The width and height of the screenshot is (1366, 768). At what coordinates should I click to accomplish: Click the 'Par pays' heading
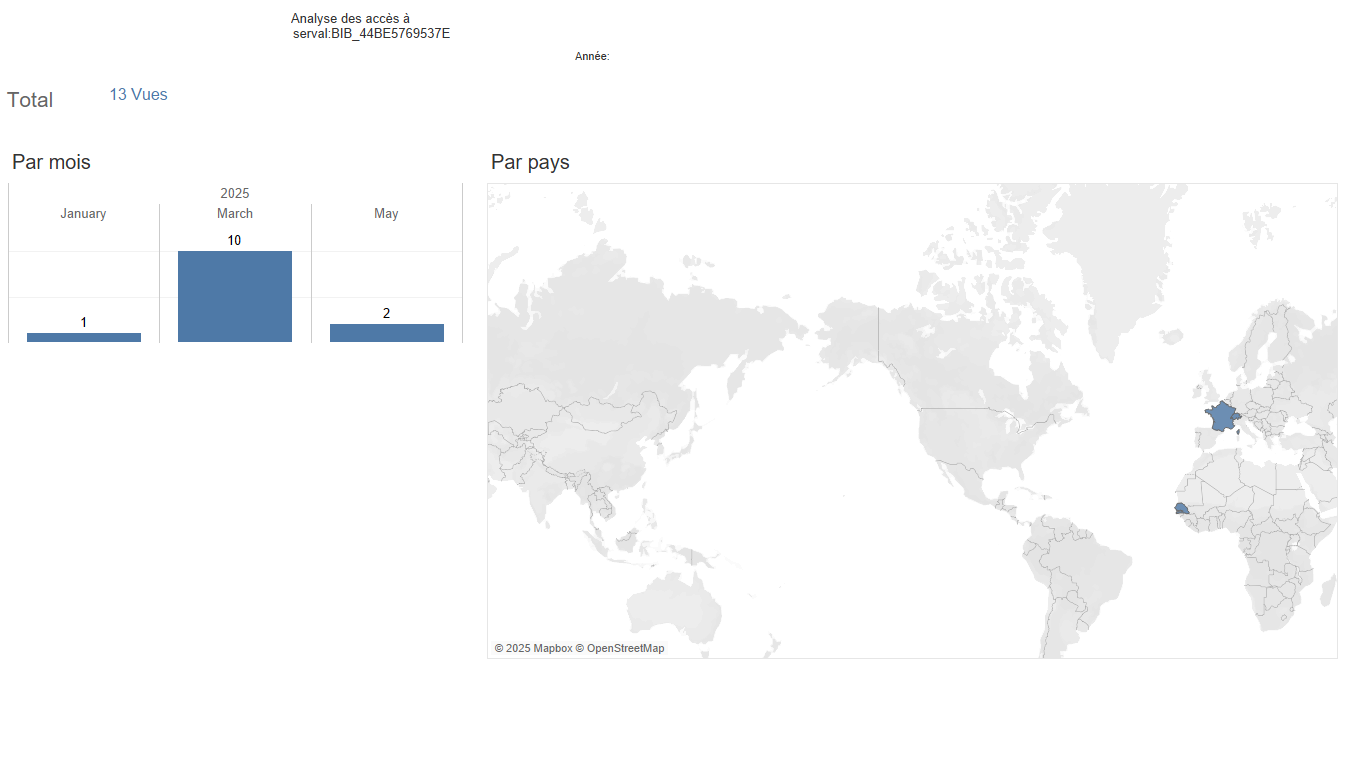pos(530,162)
